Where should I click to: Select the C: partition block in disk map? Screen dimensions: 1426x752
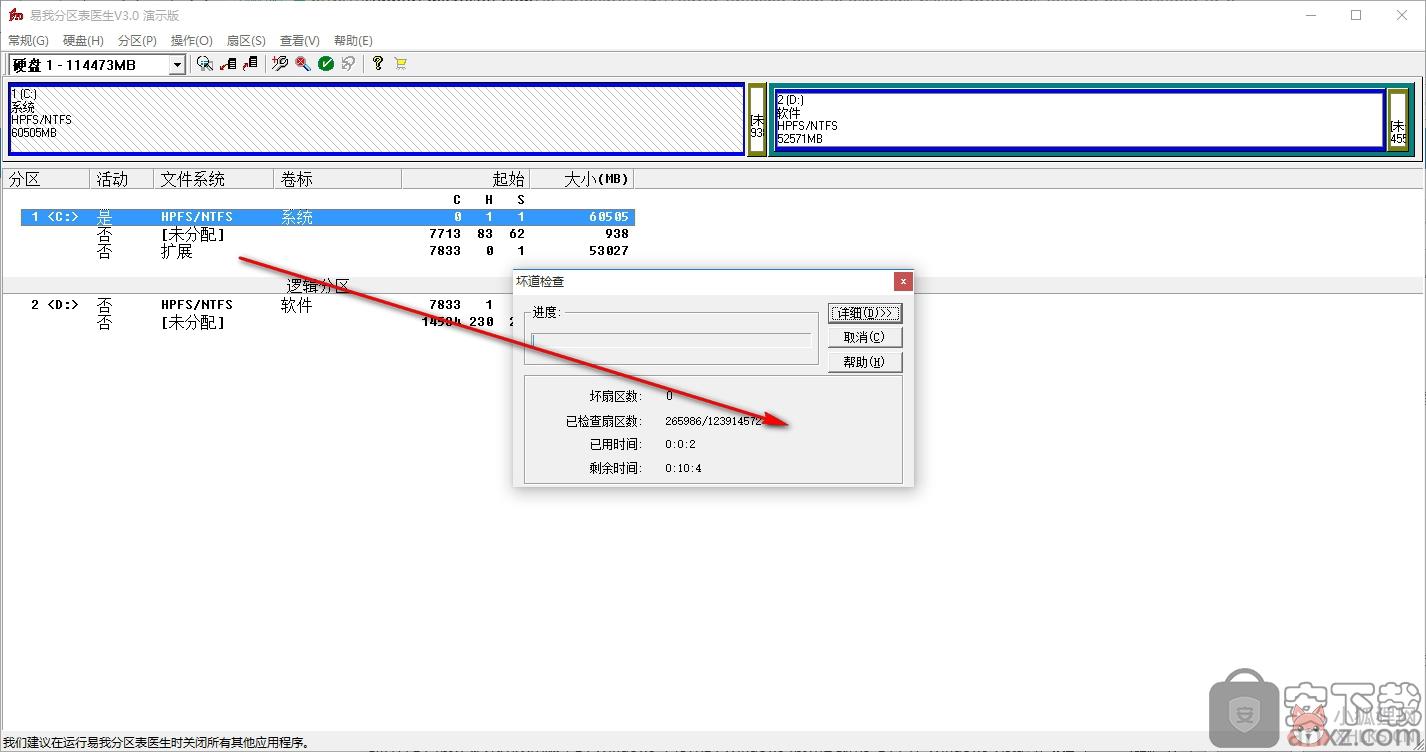click(376, 119)
